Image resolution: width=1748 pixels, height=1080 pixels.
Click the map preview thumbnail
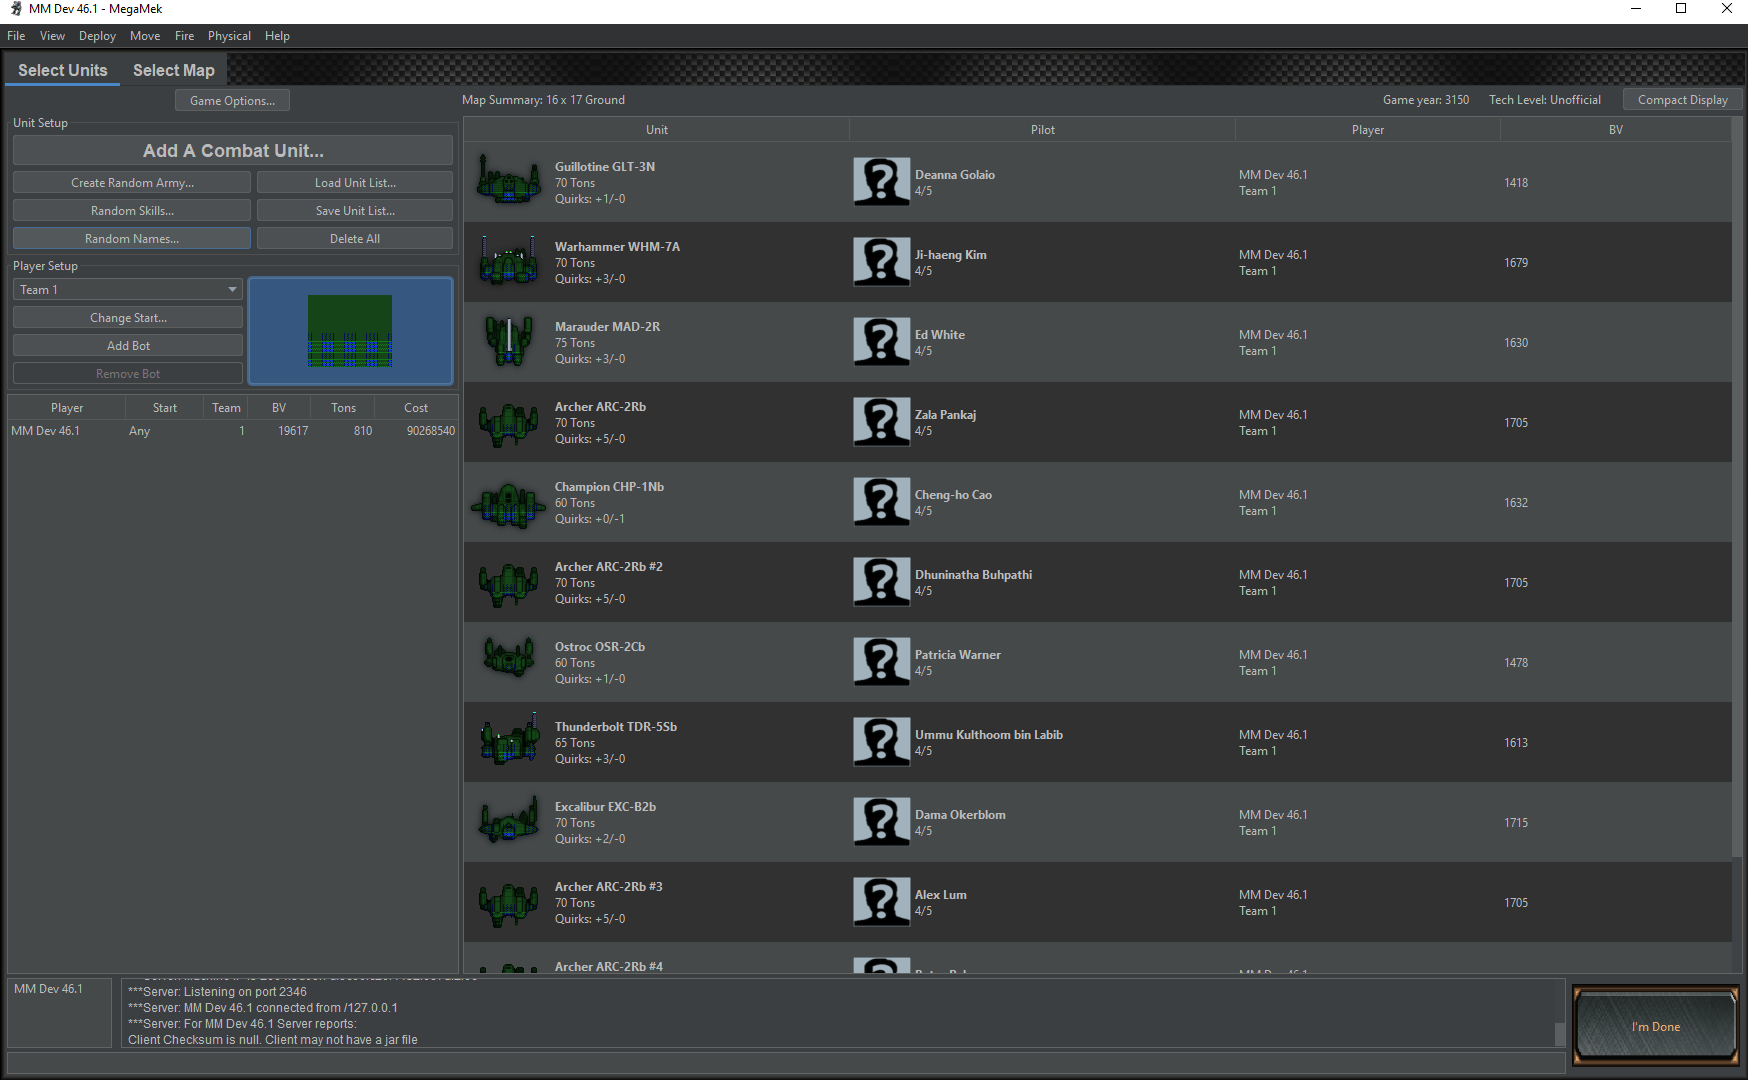click(x=351, y=330)
